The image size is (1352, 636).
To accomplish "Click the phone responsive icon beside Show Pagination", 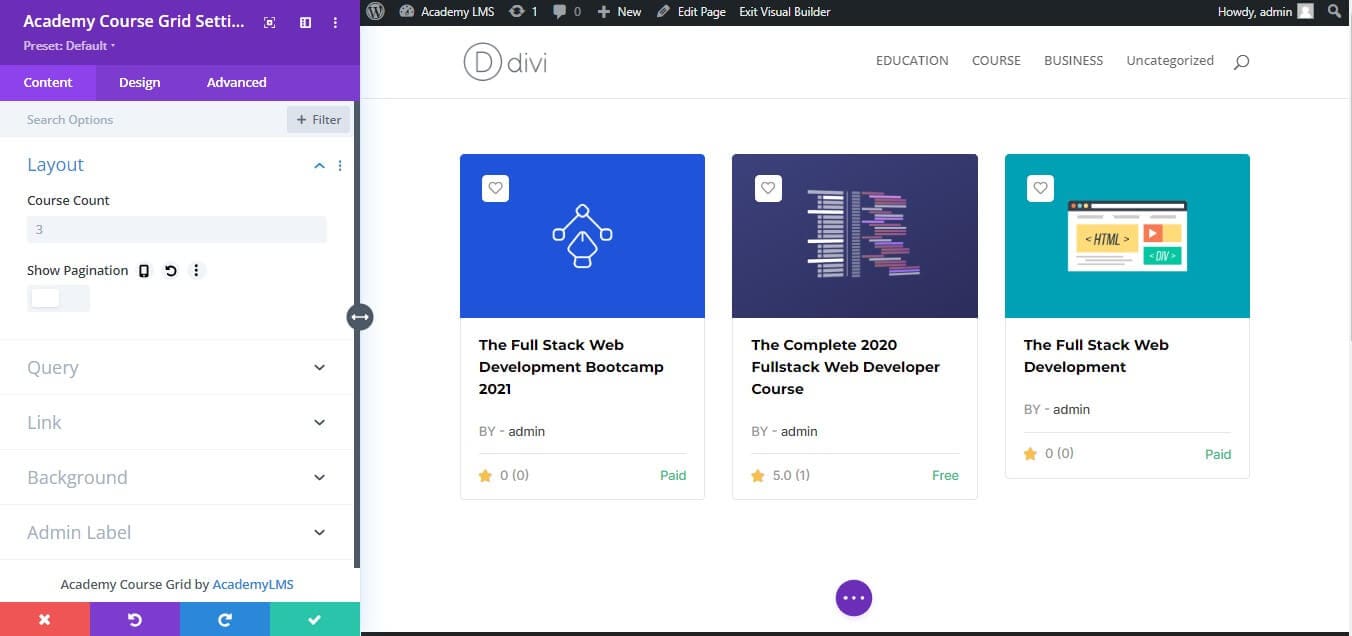I will click(x=143, y=270).
